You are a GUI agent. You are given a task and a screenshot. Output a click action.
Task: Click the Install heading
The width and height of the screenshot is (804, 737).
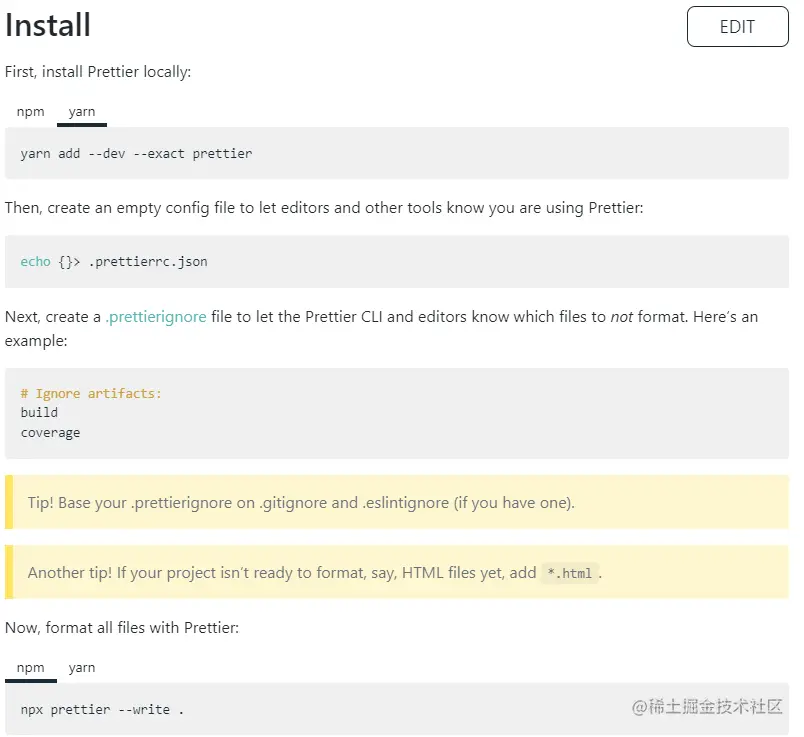(48, 25)
